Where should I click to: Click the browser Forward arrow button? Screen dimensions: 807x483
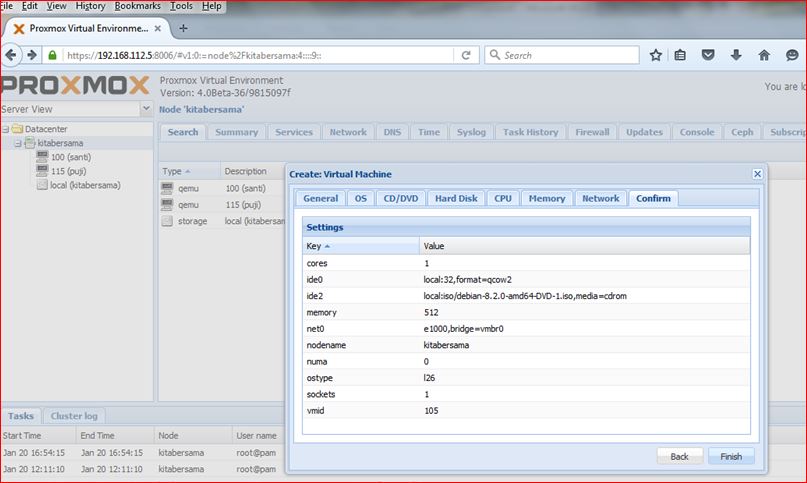[32, 55]
